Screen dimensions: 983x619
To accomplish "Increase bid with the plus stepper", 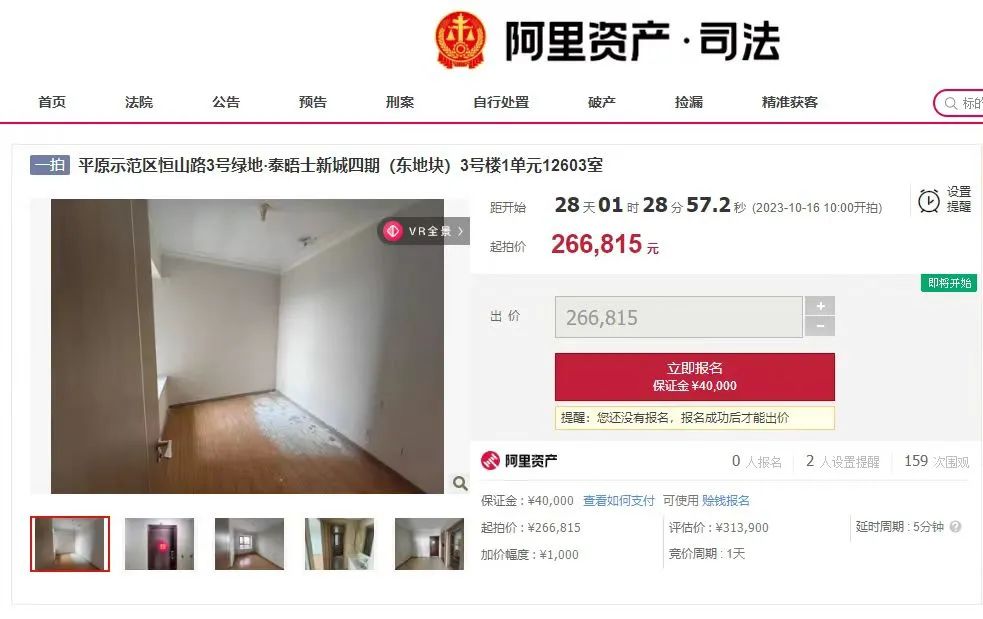I will click(820, 306).
